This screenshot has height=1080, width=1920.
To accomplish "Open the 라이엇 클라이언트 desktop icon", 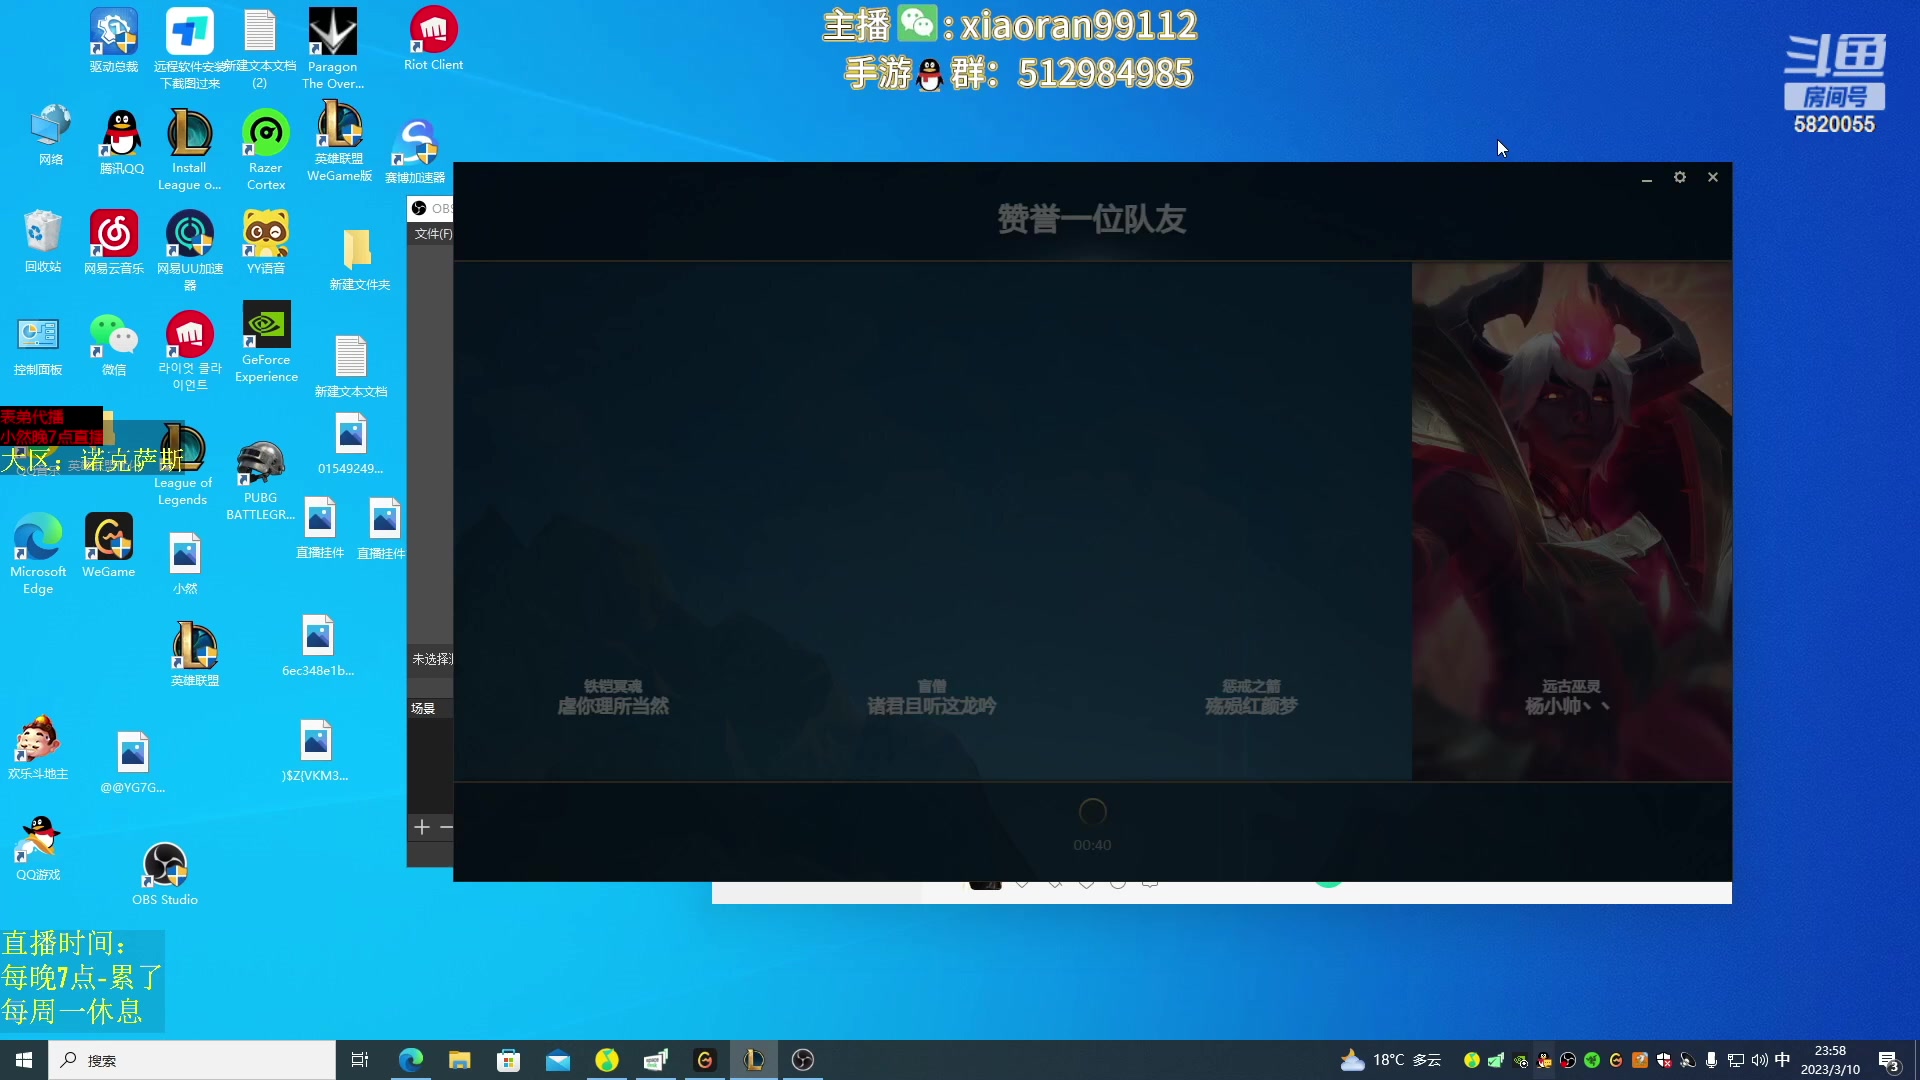I will 190,351.
